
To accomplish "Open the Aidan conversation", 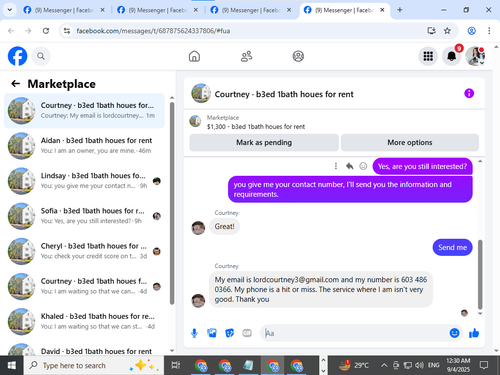I will click(x=84, y=146).
